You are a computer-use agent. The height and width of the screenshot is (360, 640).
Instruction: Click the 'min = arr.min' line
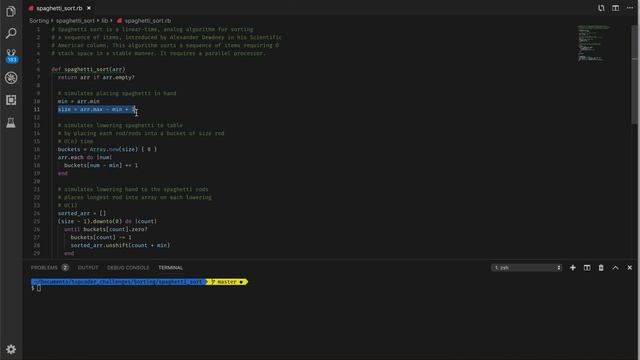click(79, 101)
